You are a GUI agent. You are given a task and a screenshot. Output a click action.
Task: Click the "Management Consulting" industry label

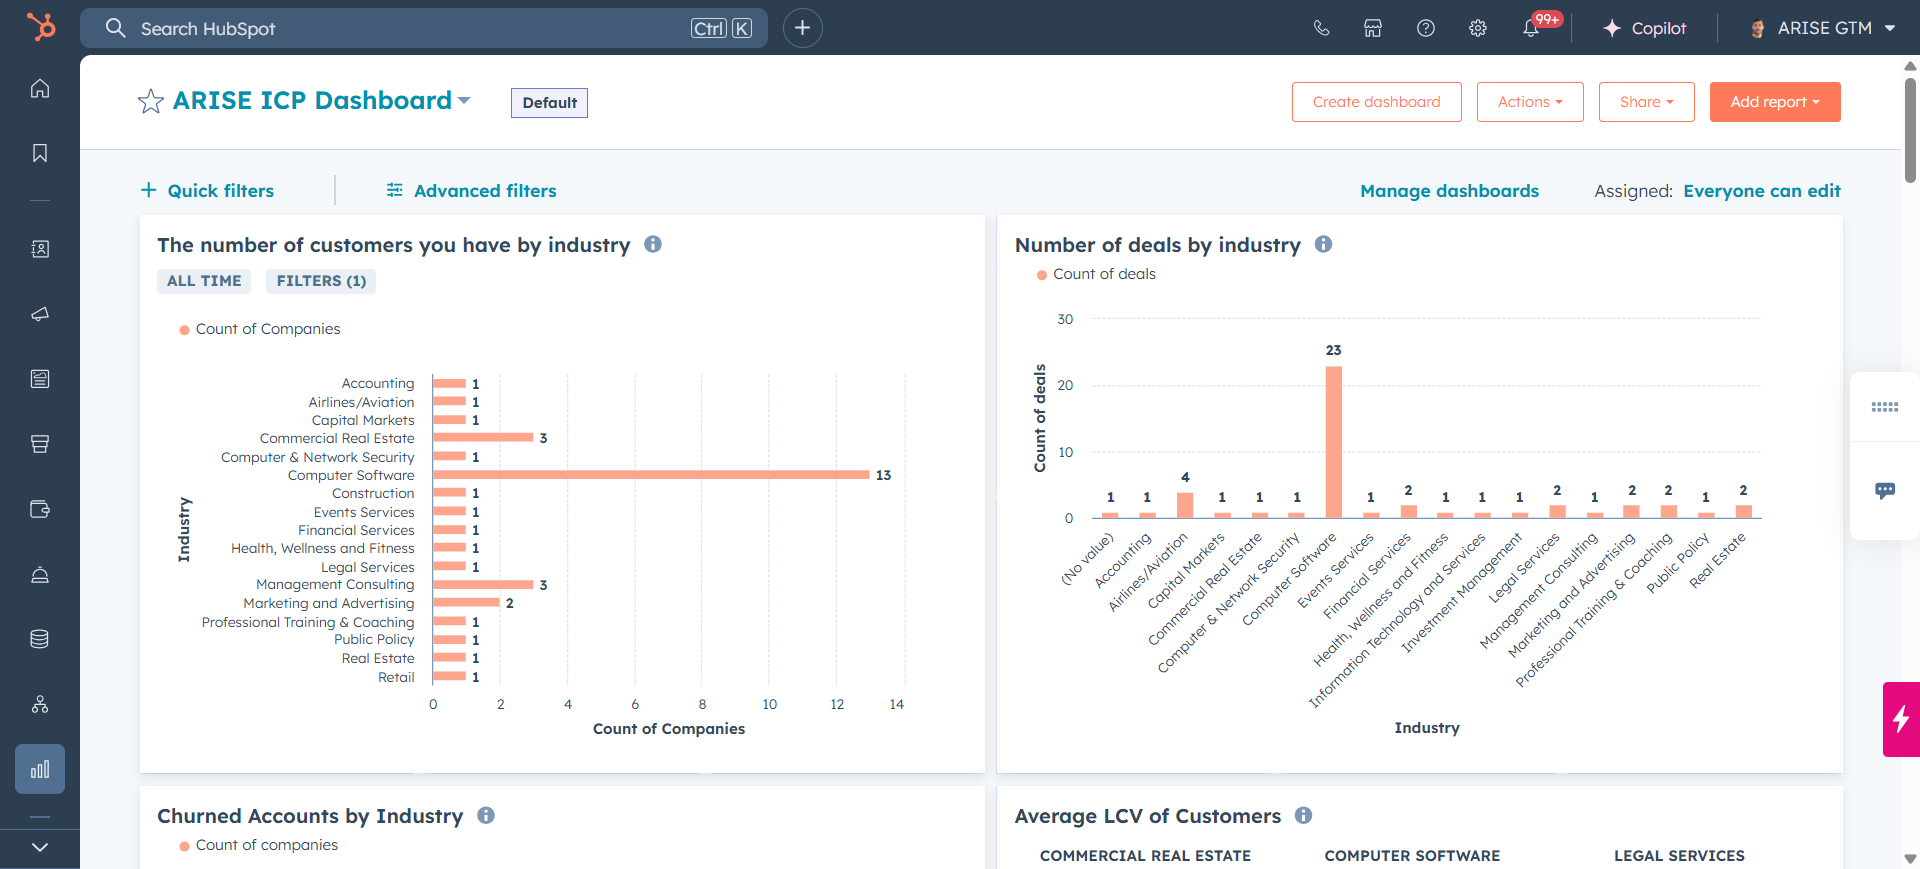[x=335, y=584]
